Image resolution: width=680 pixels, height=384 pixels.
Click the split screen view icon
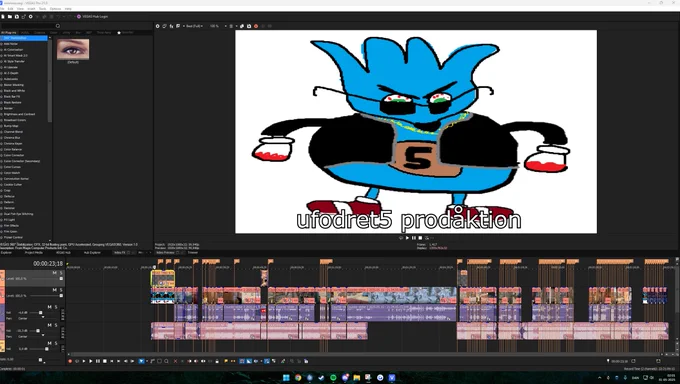178,26
